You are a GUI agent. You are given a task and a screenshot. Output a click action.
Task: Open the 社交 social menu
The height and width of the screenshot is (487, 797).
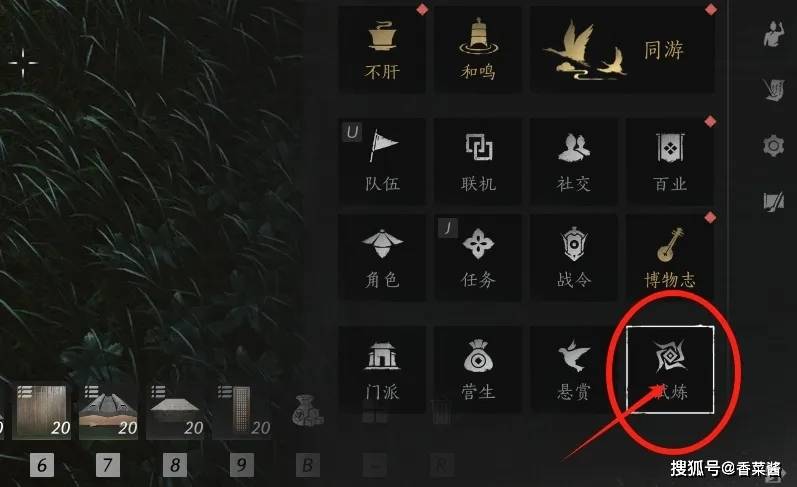click(574, 162)
